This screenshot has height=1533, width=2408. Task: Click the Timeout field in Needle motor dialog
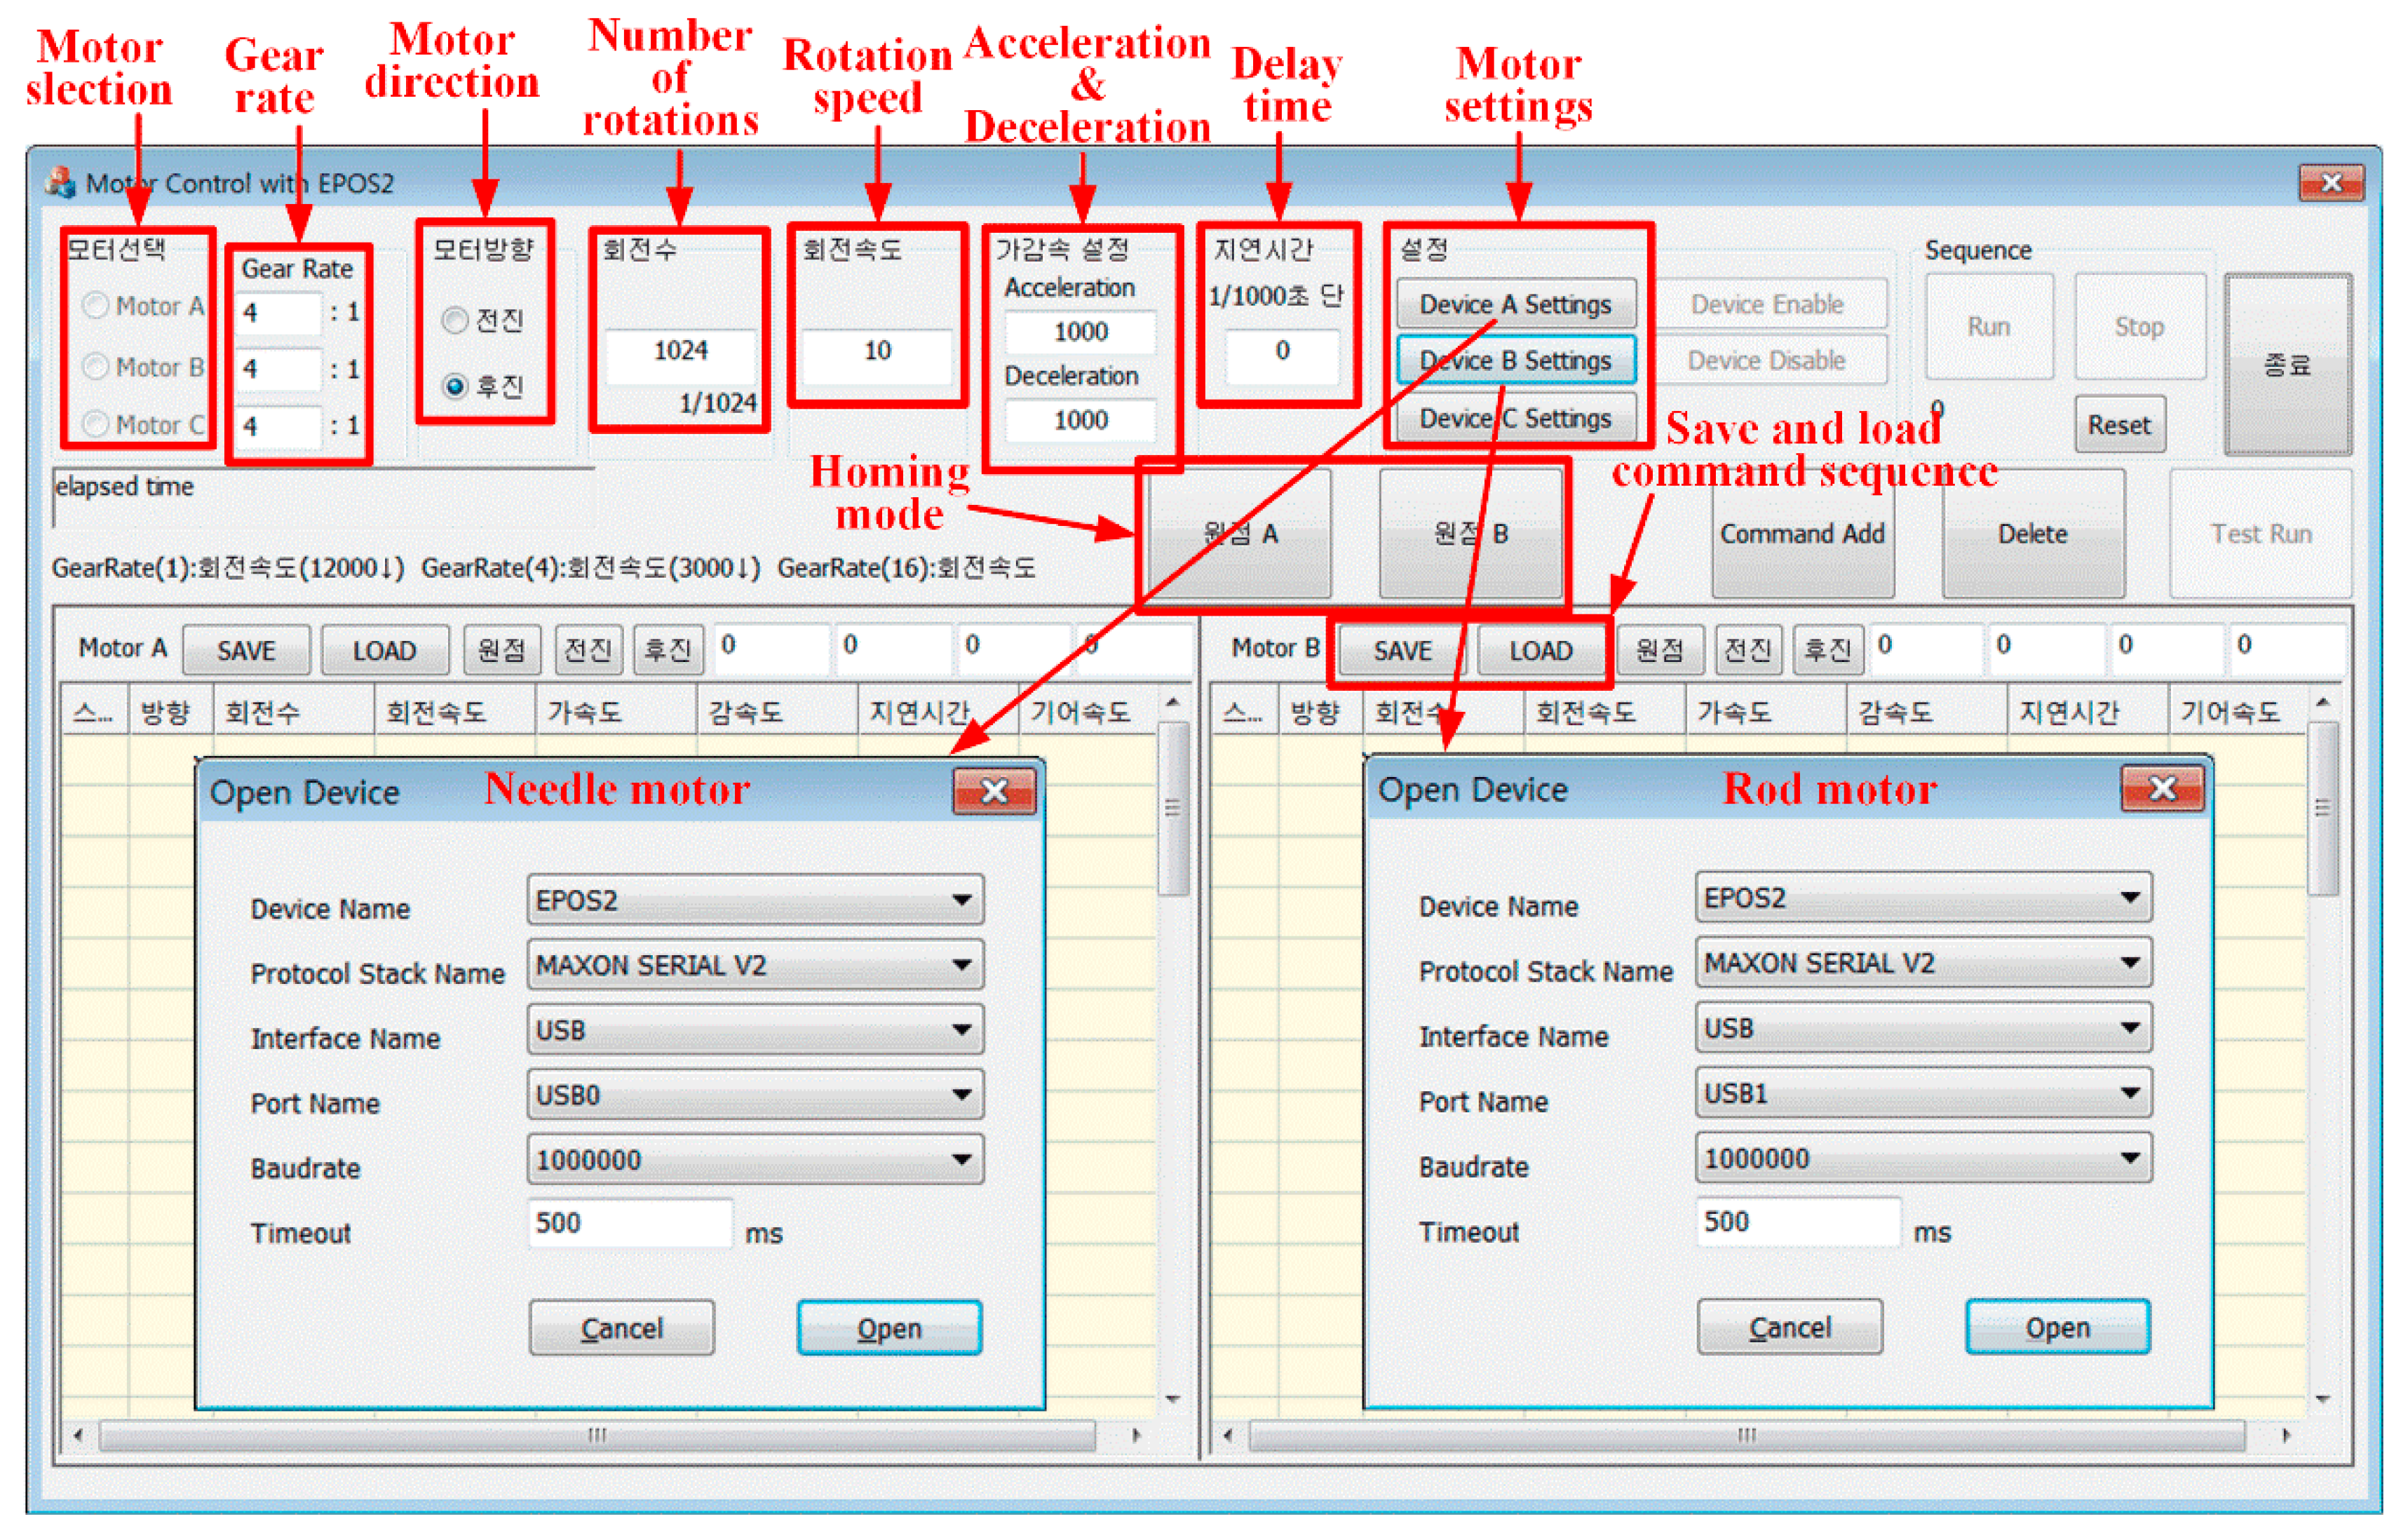[x=630, y=1223]
